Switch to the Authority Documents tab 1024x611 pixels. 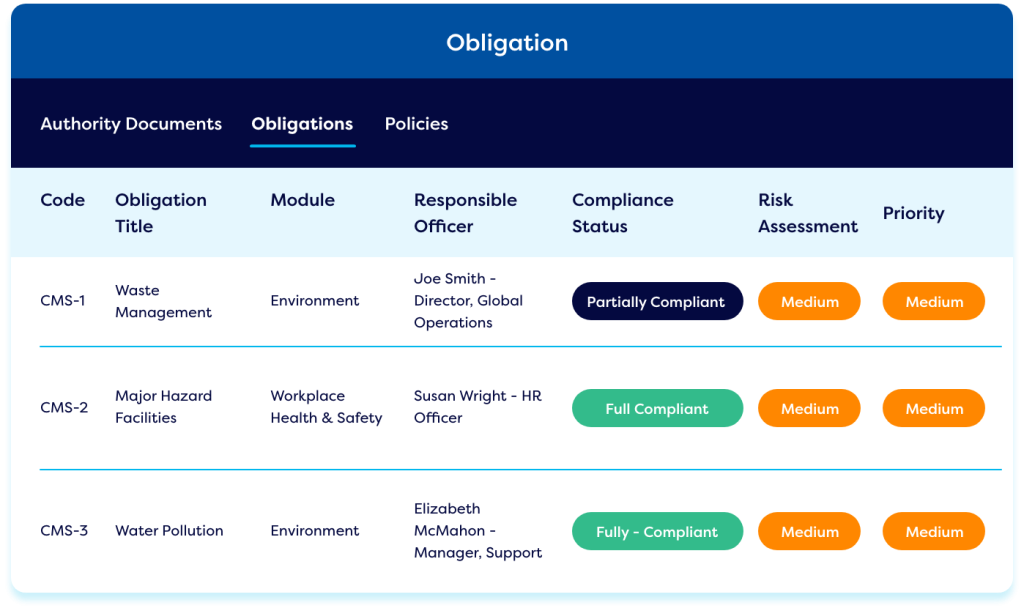pos(131,124)
